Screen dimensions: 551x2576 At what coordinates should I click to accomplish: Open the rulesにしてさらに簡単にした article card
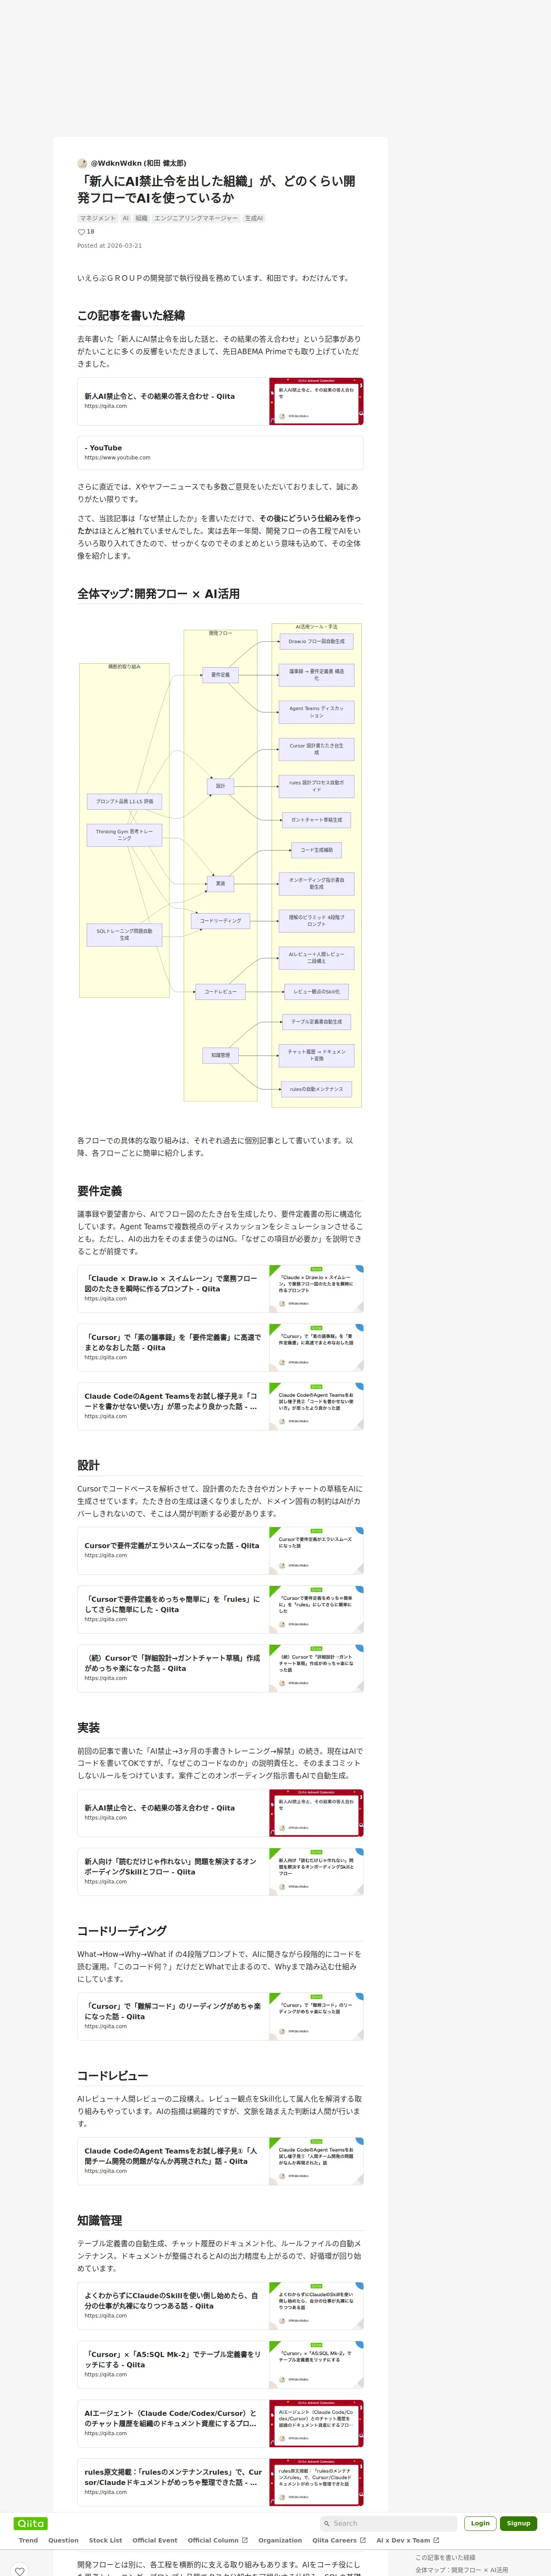click(x=220, y=1610)
